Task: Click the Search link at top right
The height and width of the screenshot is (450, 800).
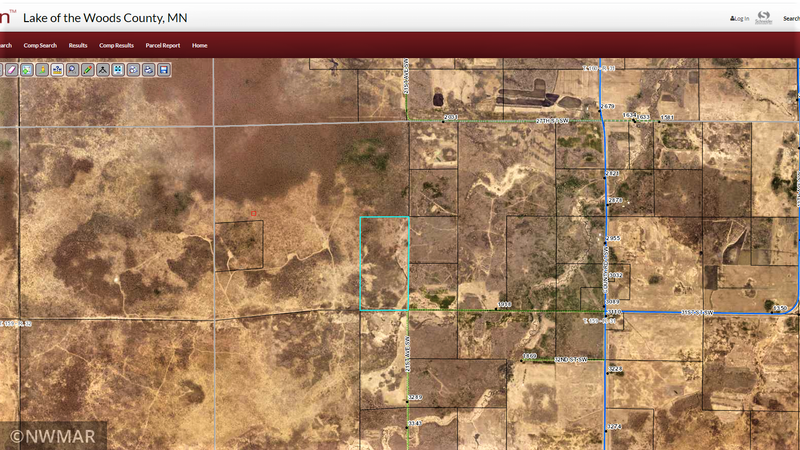Action: tap(791, 18)
